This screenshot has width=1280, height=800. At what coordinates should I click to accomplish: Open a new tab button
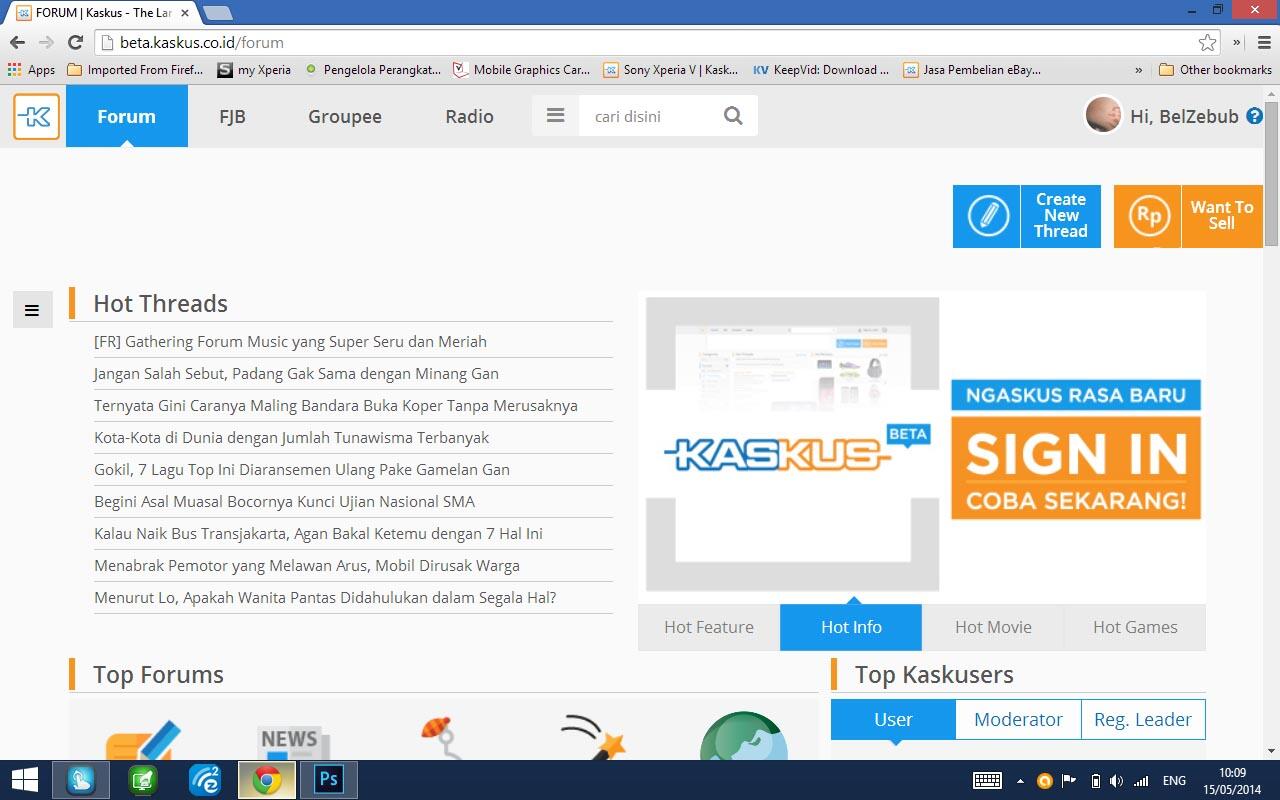pyautogui.click(x=218, y=13)
